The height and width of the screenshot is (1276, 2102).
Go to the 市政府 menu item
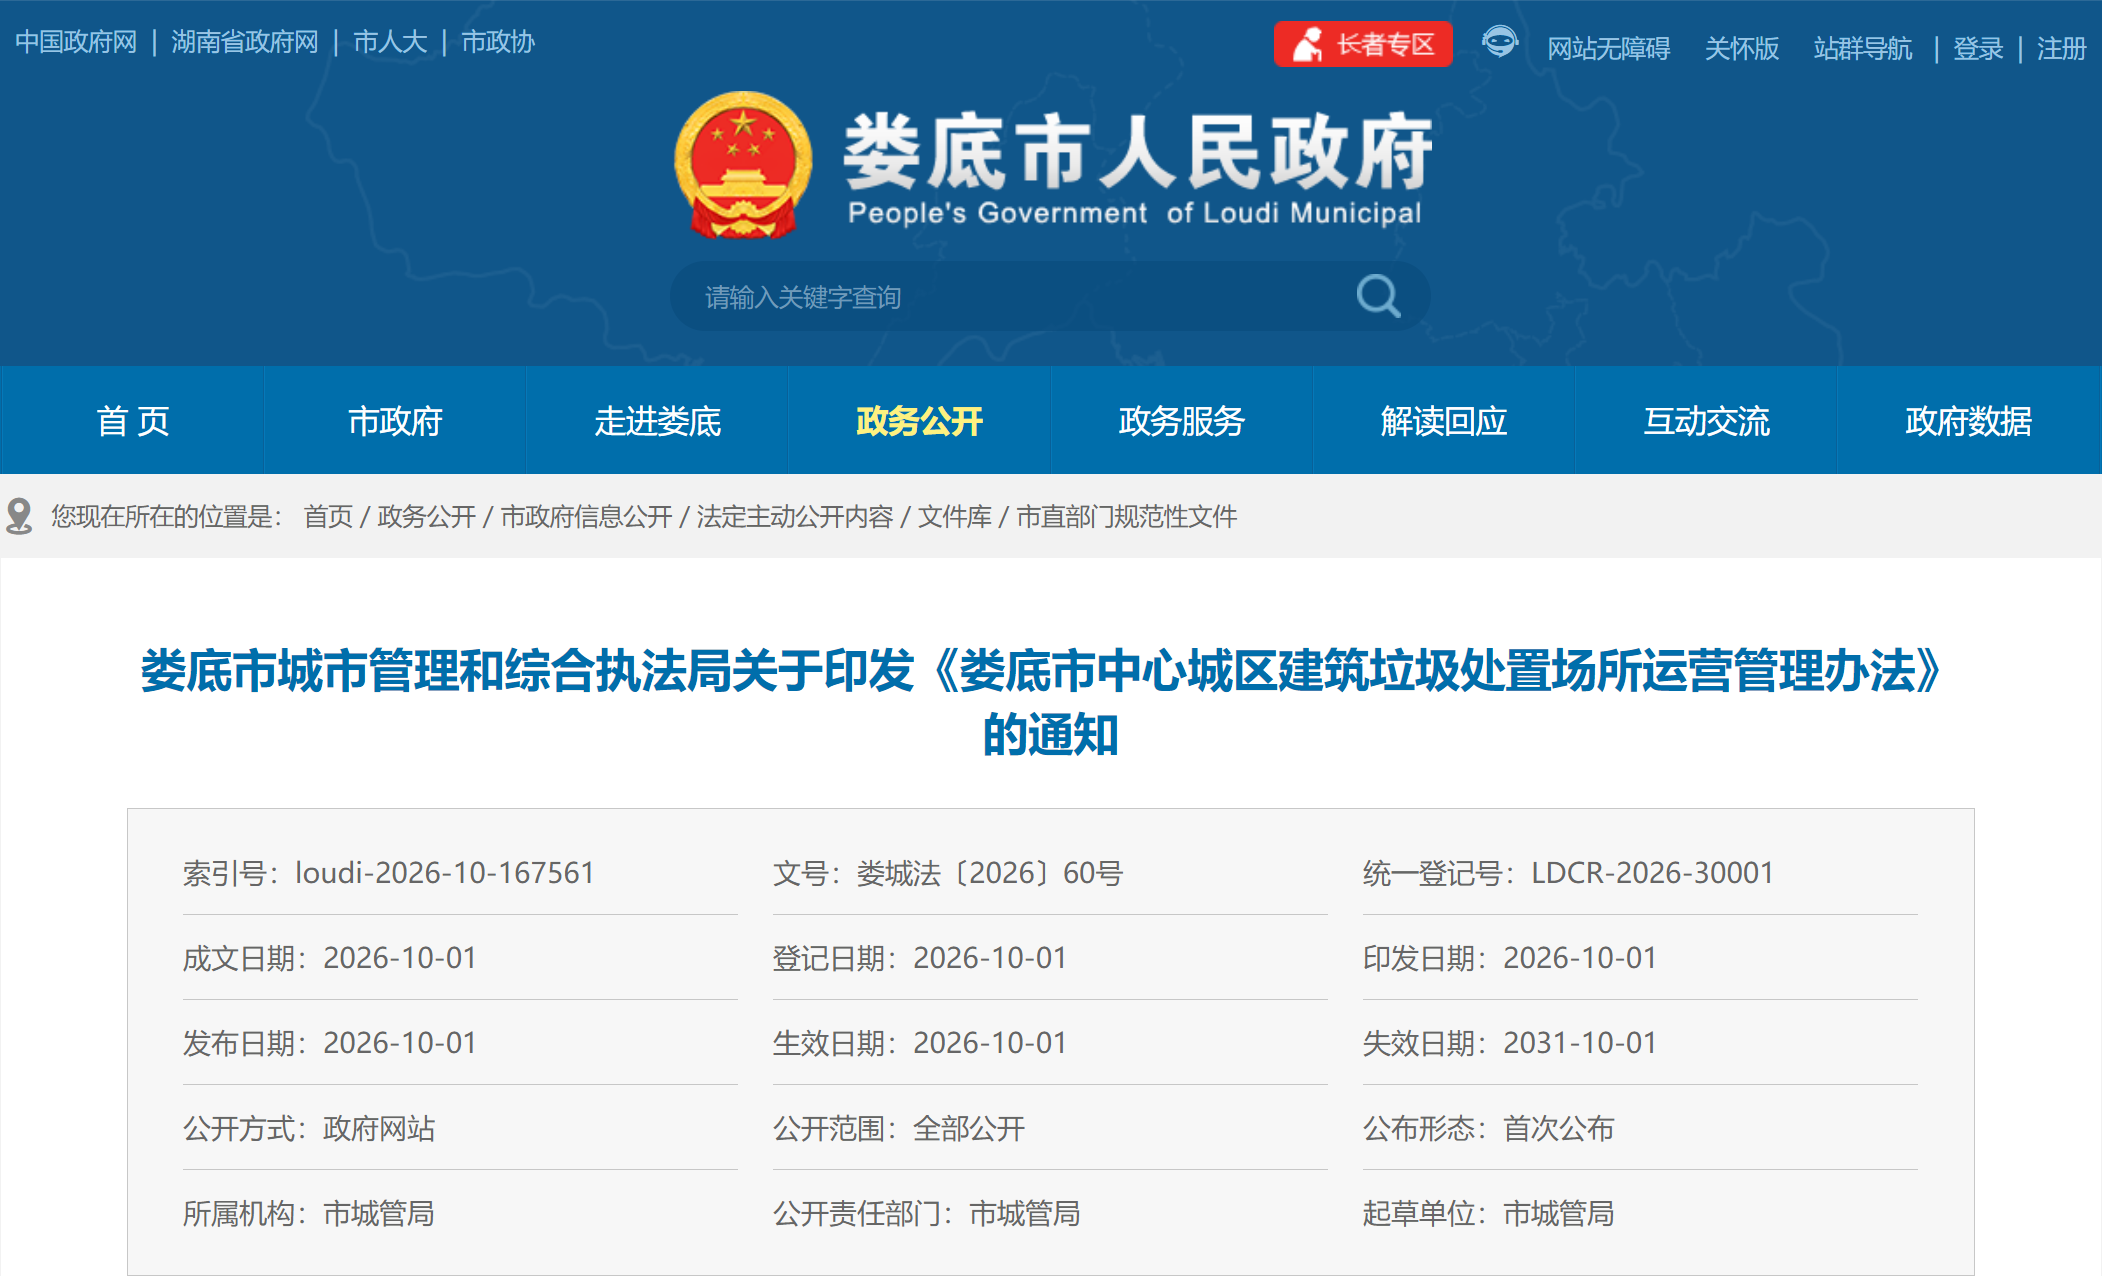(x=395, y=420)
